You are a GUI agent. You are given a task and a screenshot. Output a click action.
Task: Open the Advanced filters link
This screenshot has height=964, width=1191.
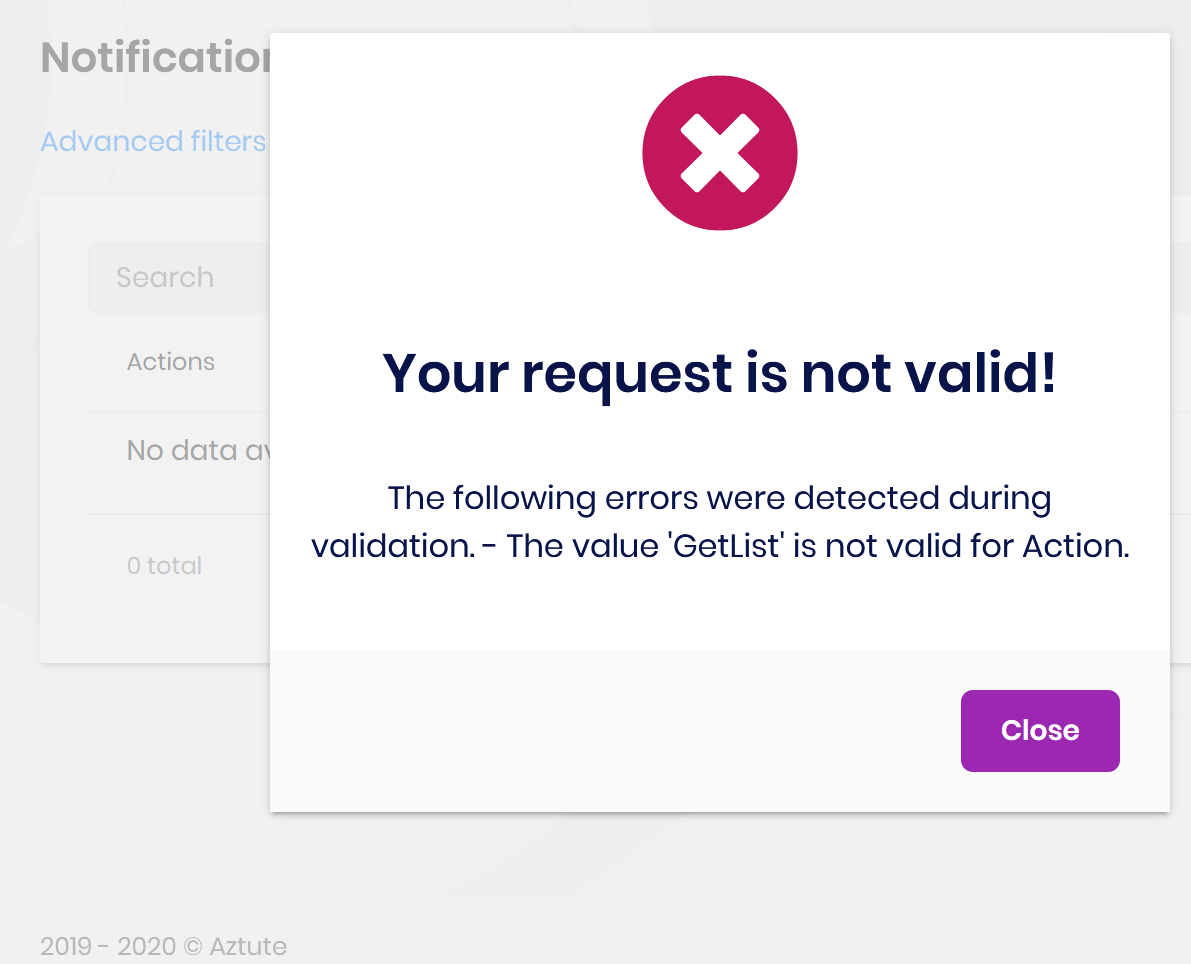[153, 142]
